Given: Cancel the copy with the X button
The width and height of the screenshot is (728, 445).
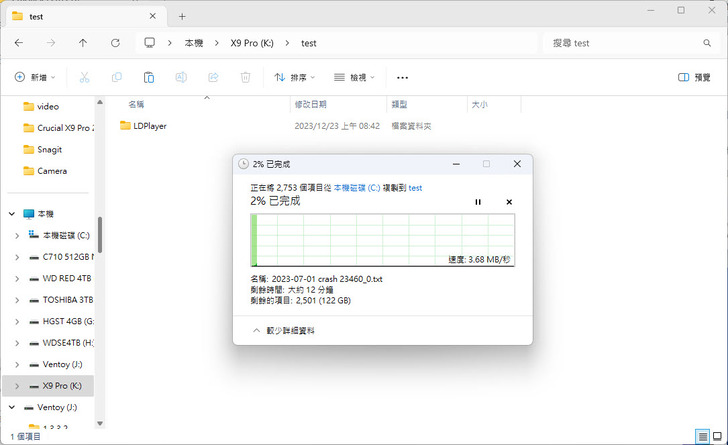Looking at the screenshot, I should click(509, 202).
